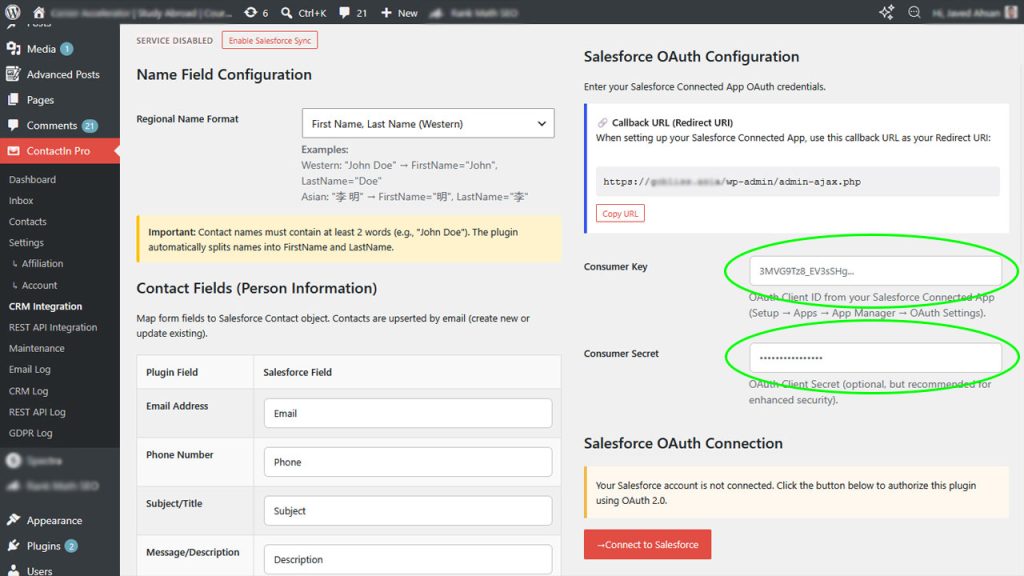Screen dimensions: 1024x576
Task: Open the Media menu icon
Action: [13, 49]
